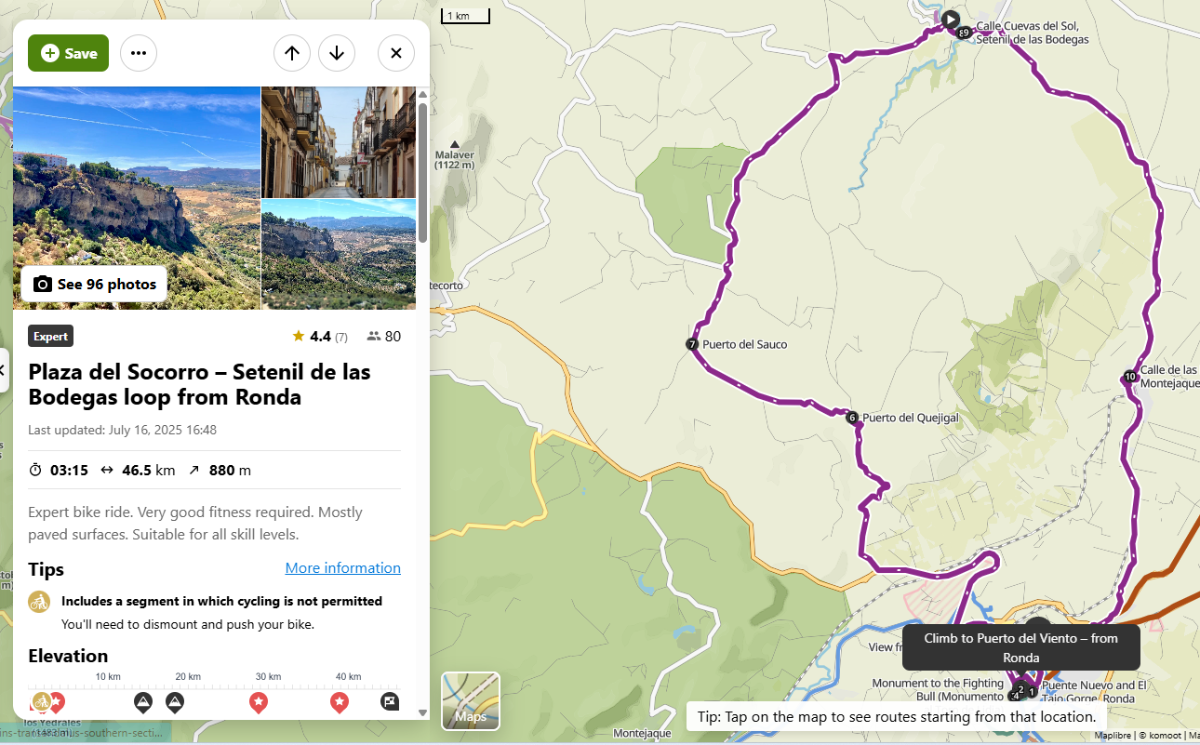Open the Maps layer switcher
The image size is (1200, 745).
471,700
